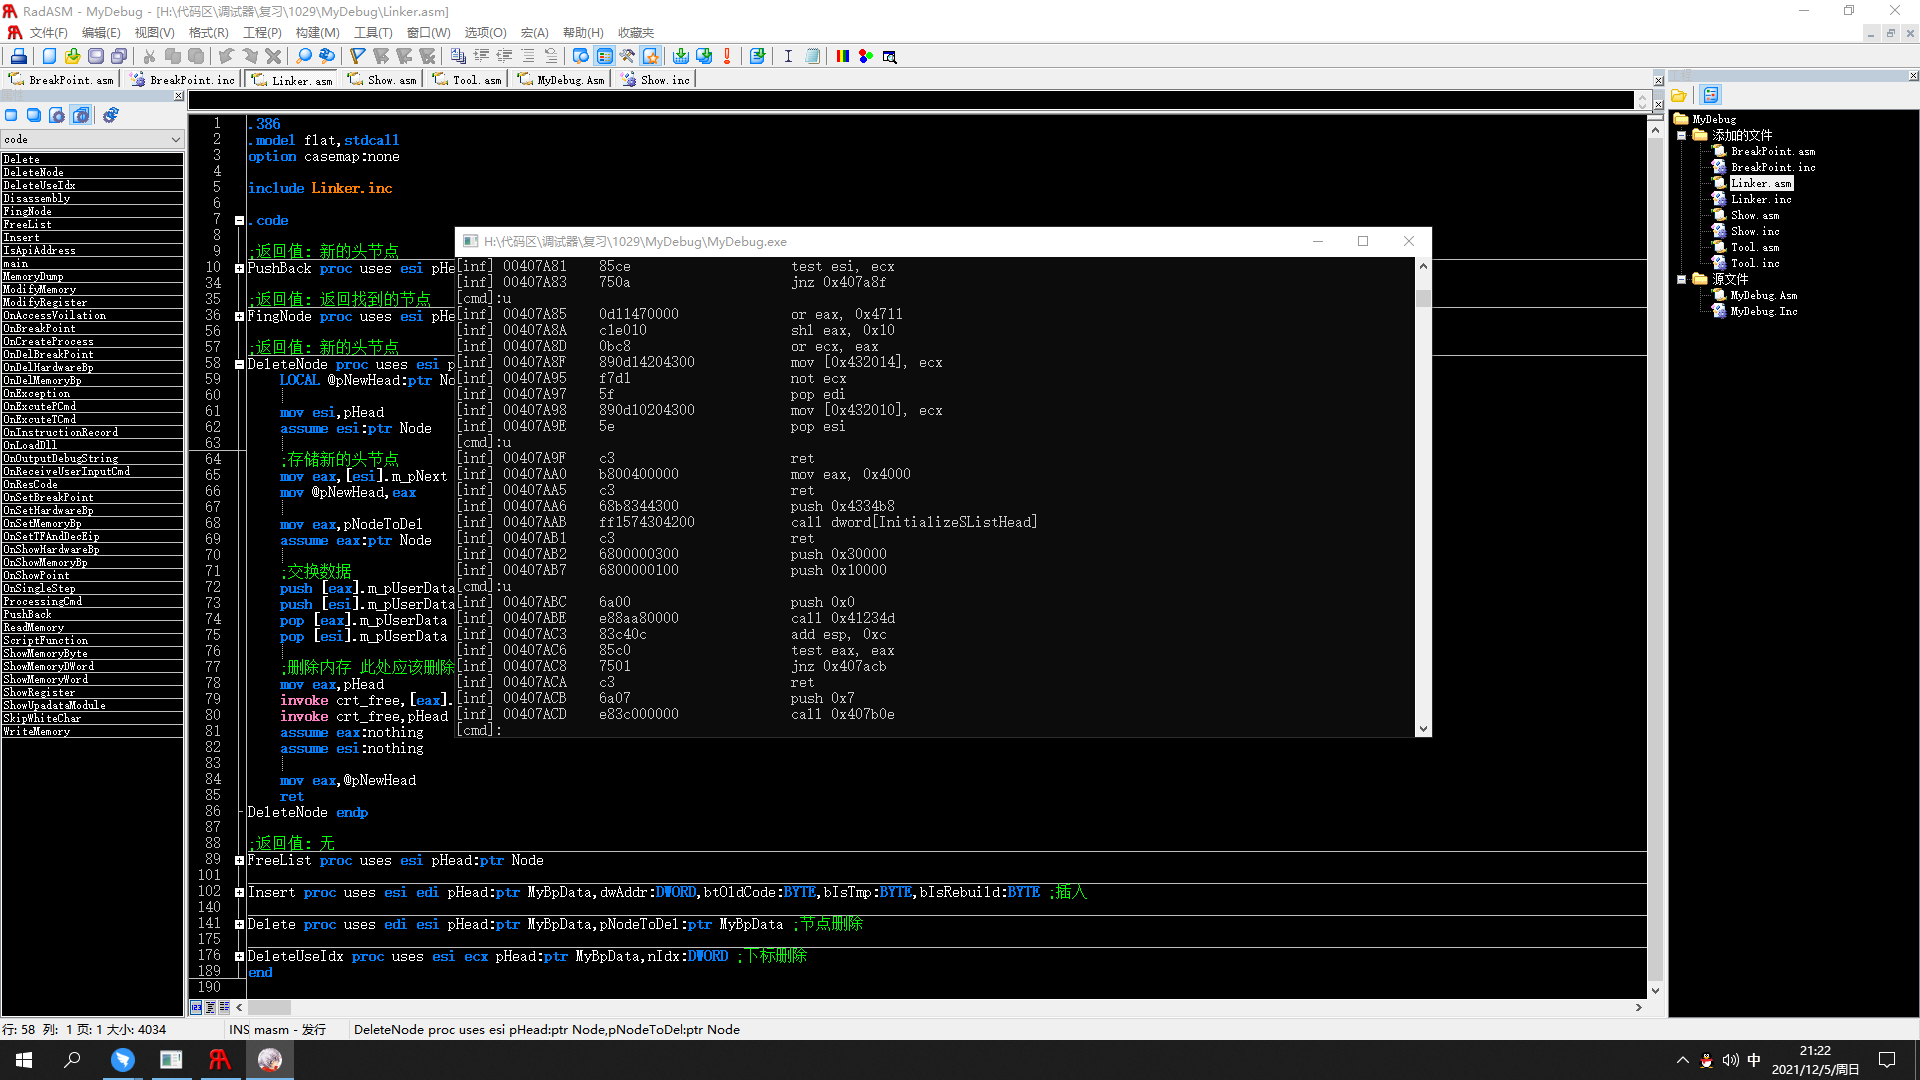
Task: Expand the folded PushBack proc block
Action: click(239, 269)
